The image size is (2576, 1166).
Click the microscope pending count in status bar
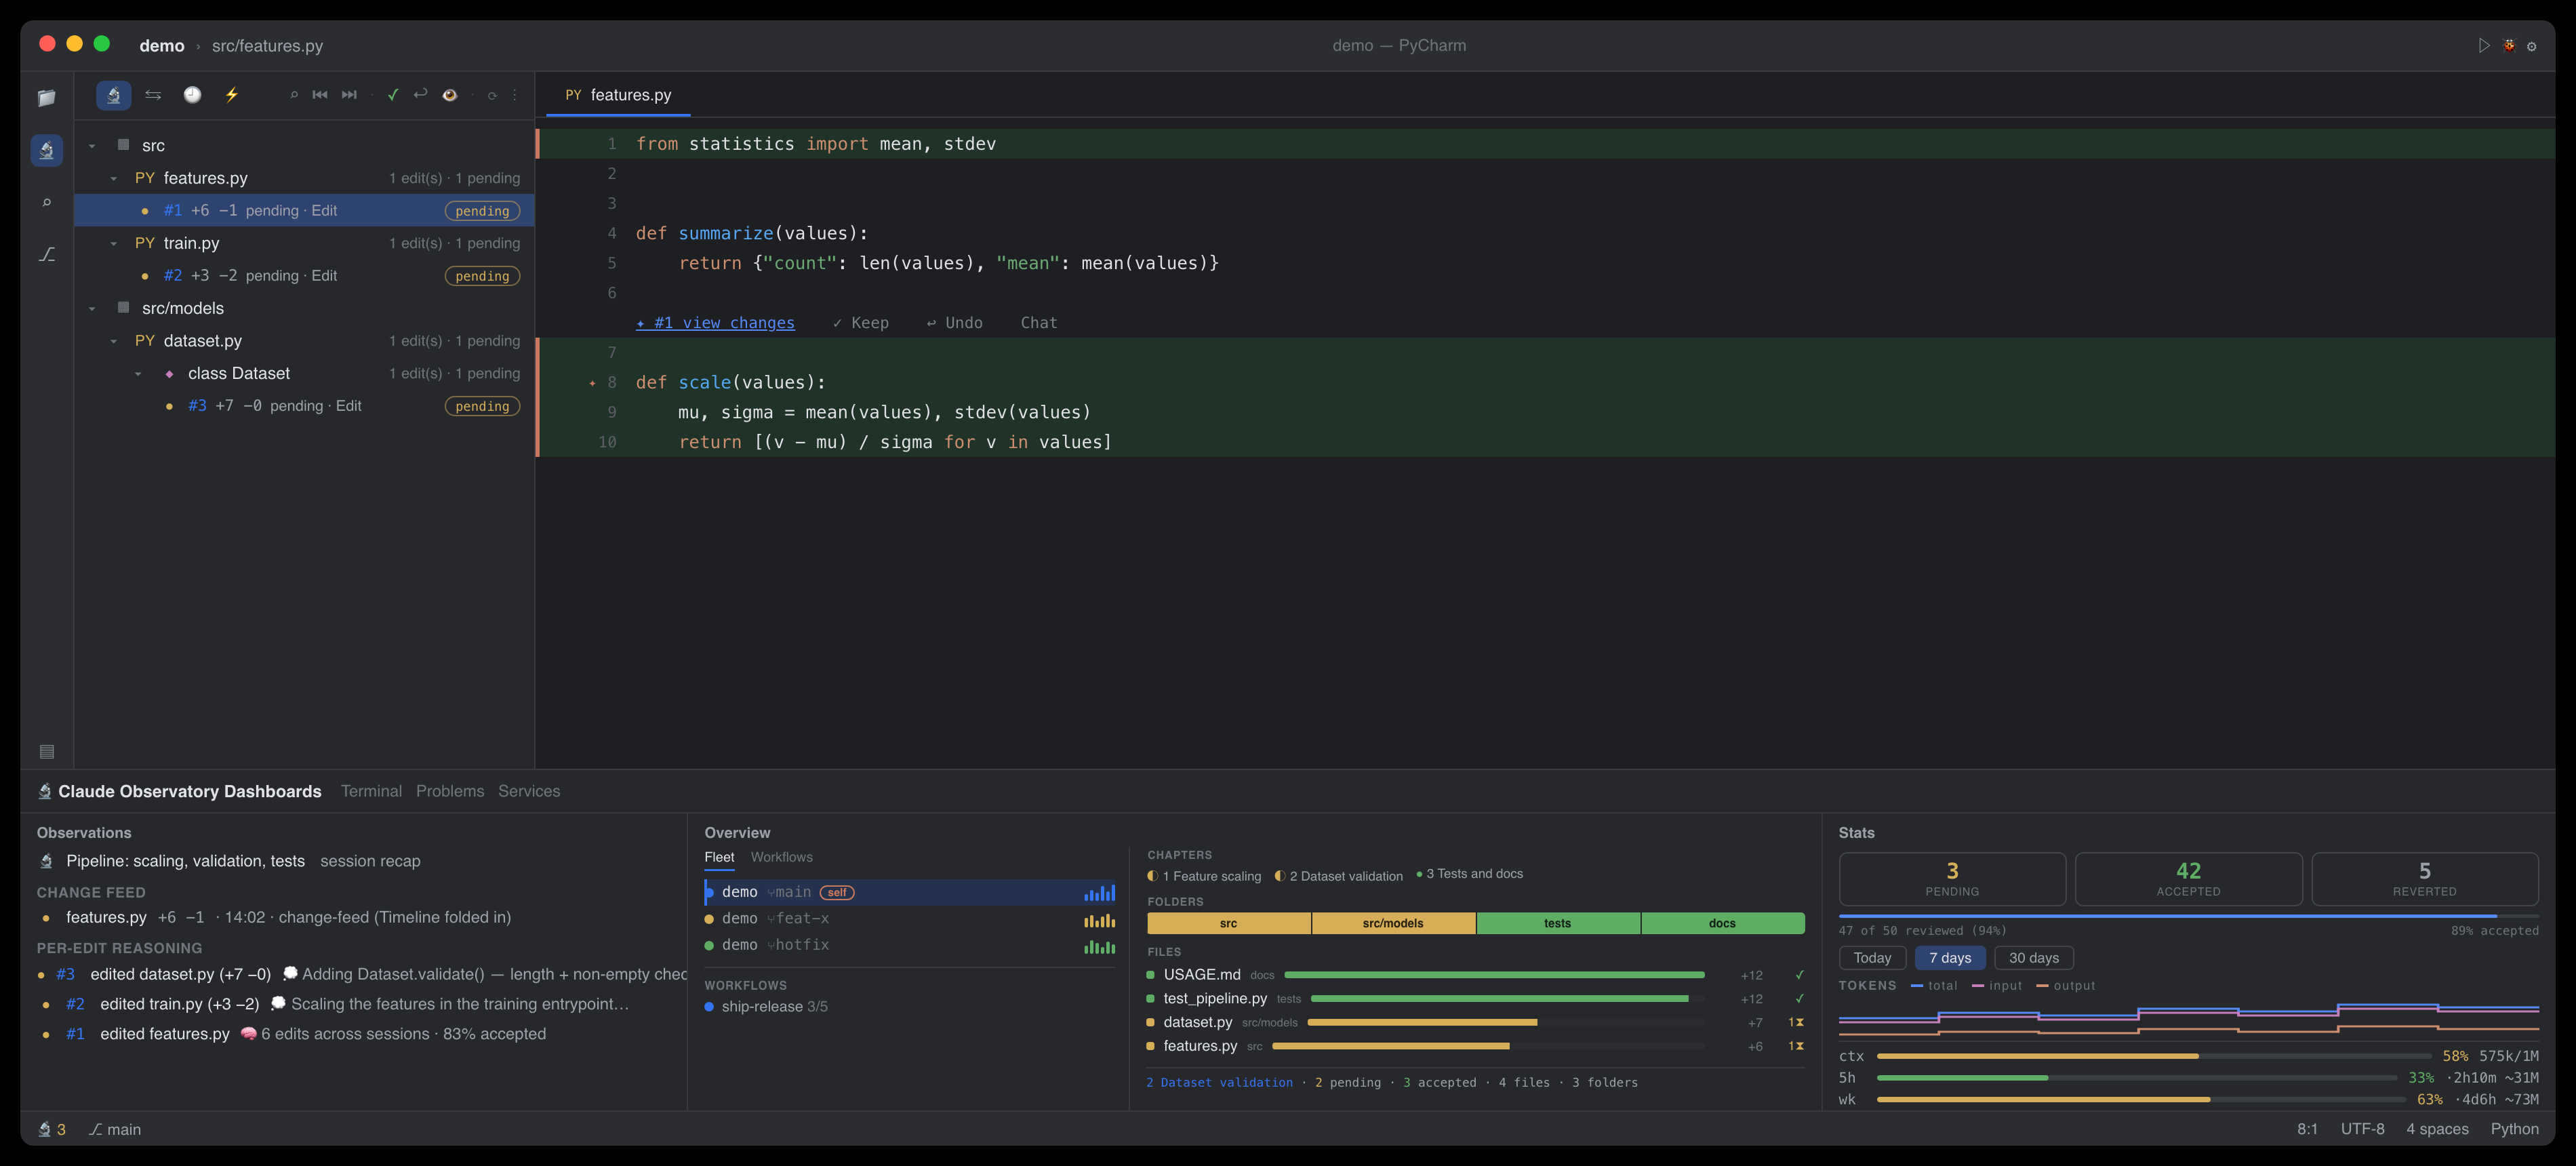point(52,1129)
